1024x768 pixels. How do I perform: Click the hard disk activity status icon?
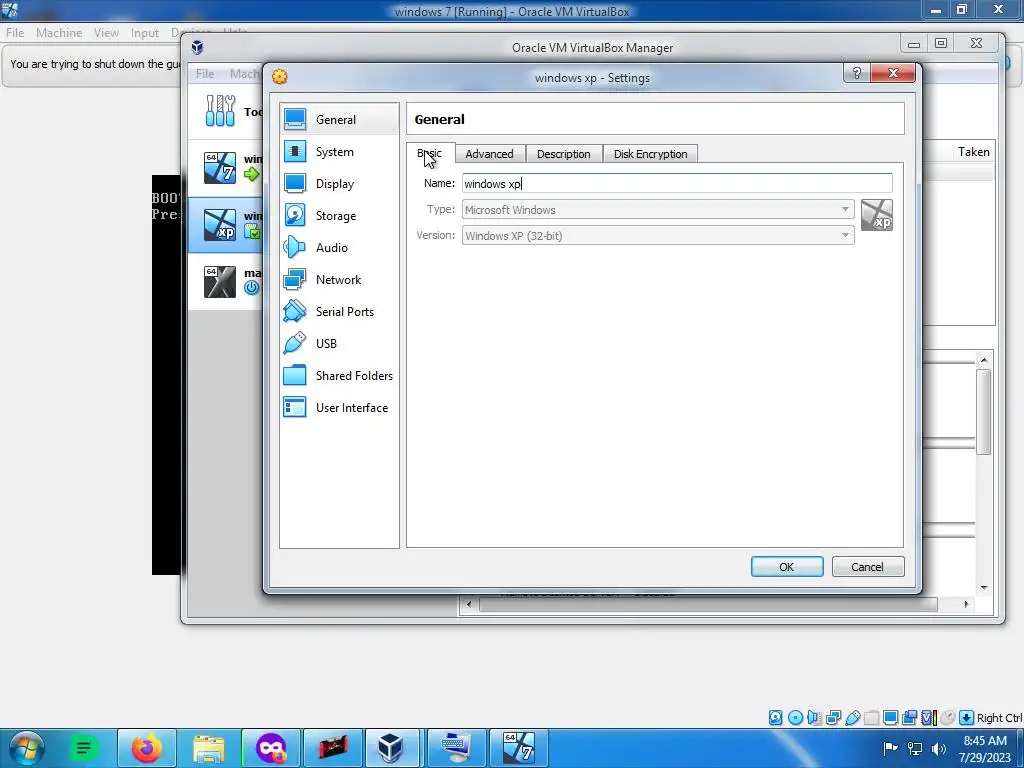(775, 718)
